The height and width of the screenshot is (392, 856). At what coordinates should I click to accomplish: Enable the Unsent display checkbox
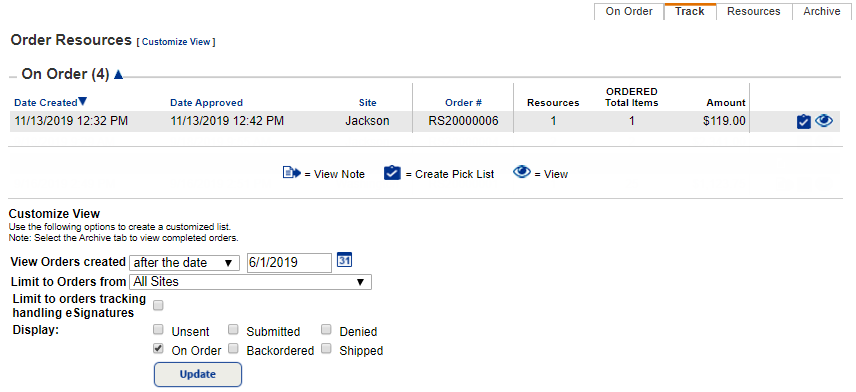158,329
